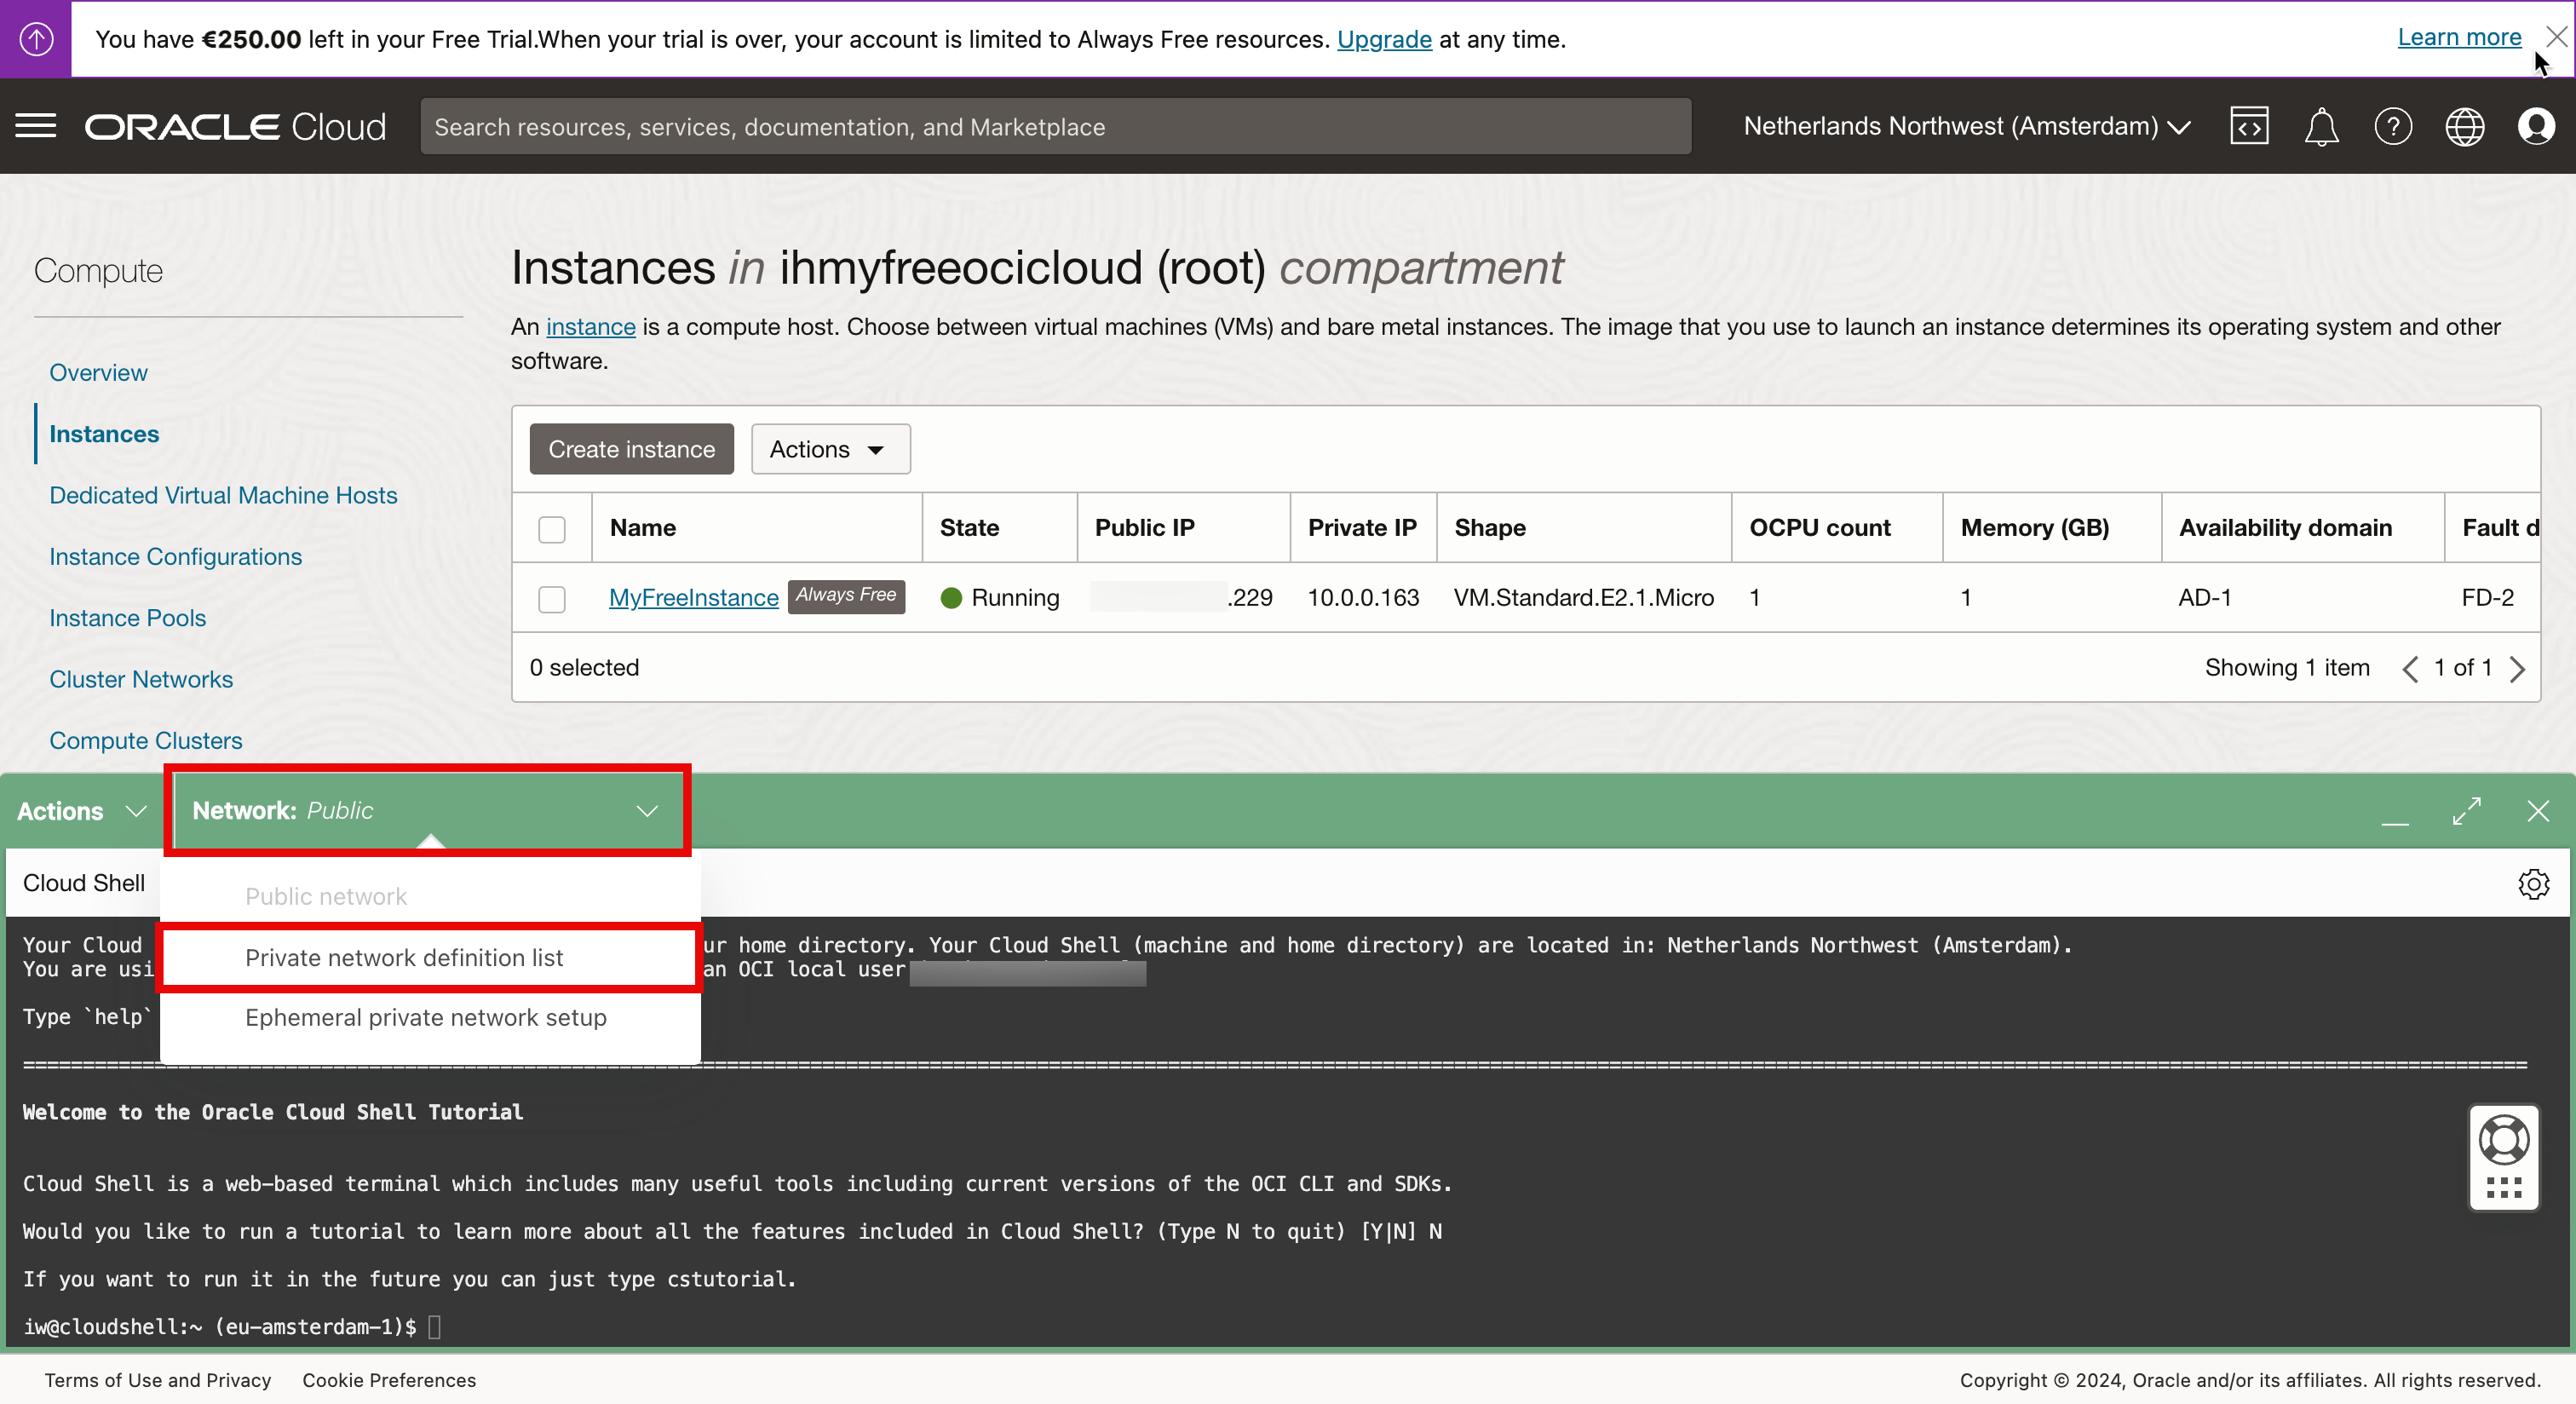Check the MyFreeInstance row checkbox
The image size is (2576, 1404).
coord(551,598)
